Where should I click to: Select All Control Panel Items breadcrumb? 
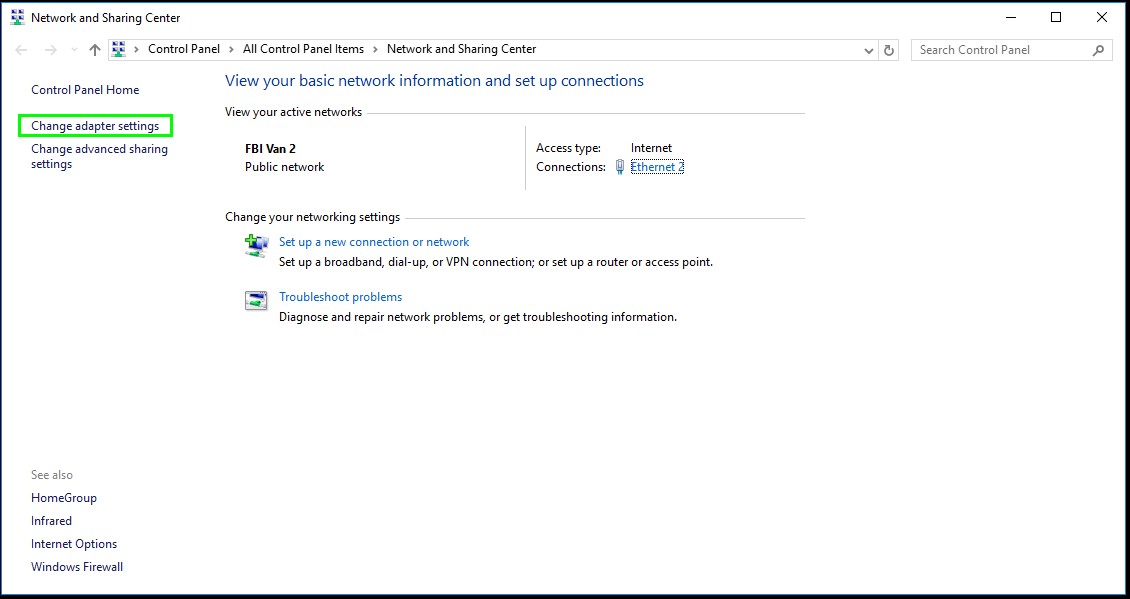tap(303, 49)
